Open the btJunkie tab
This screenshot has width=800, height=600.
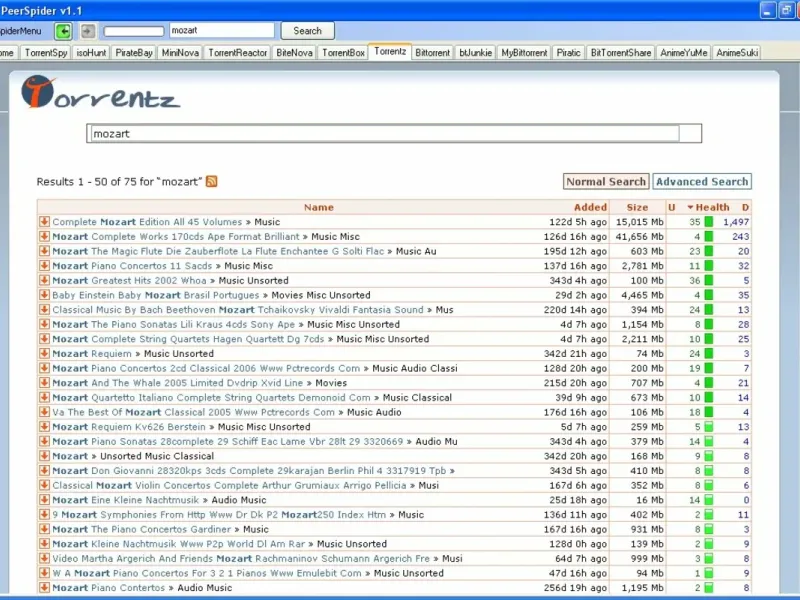click(x=476, y=53)
